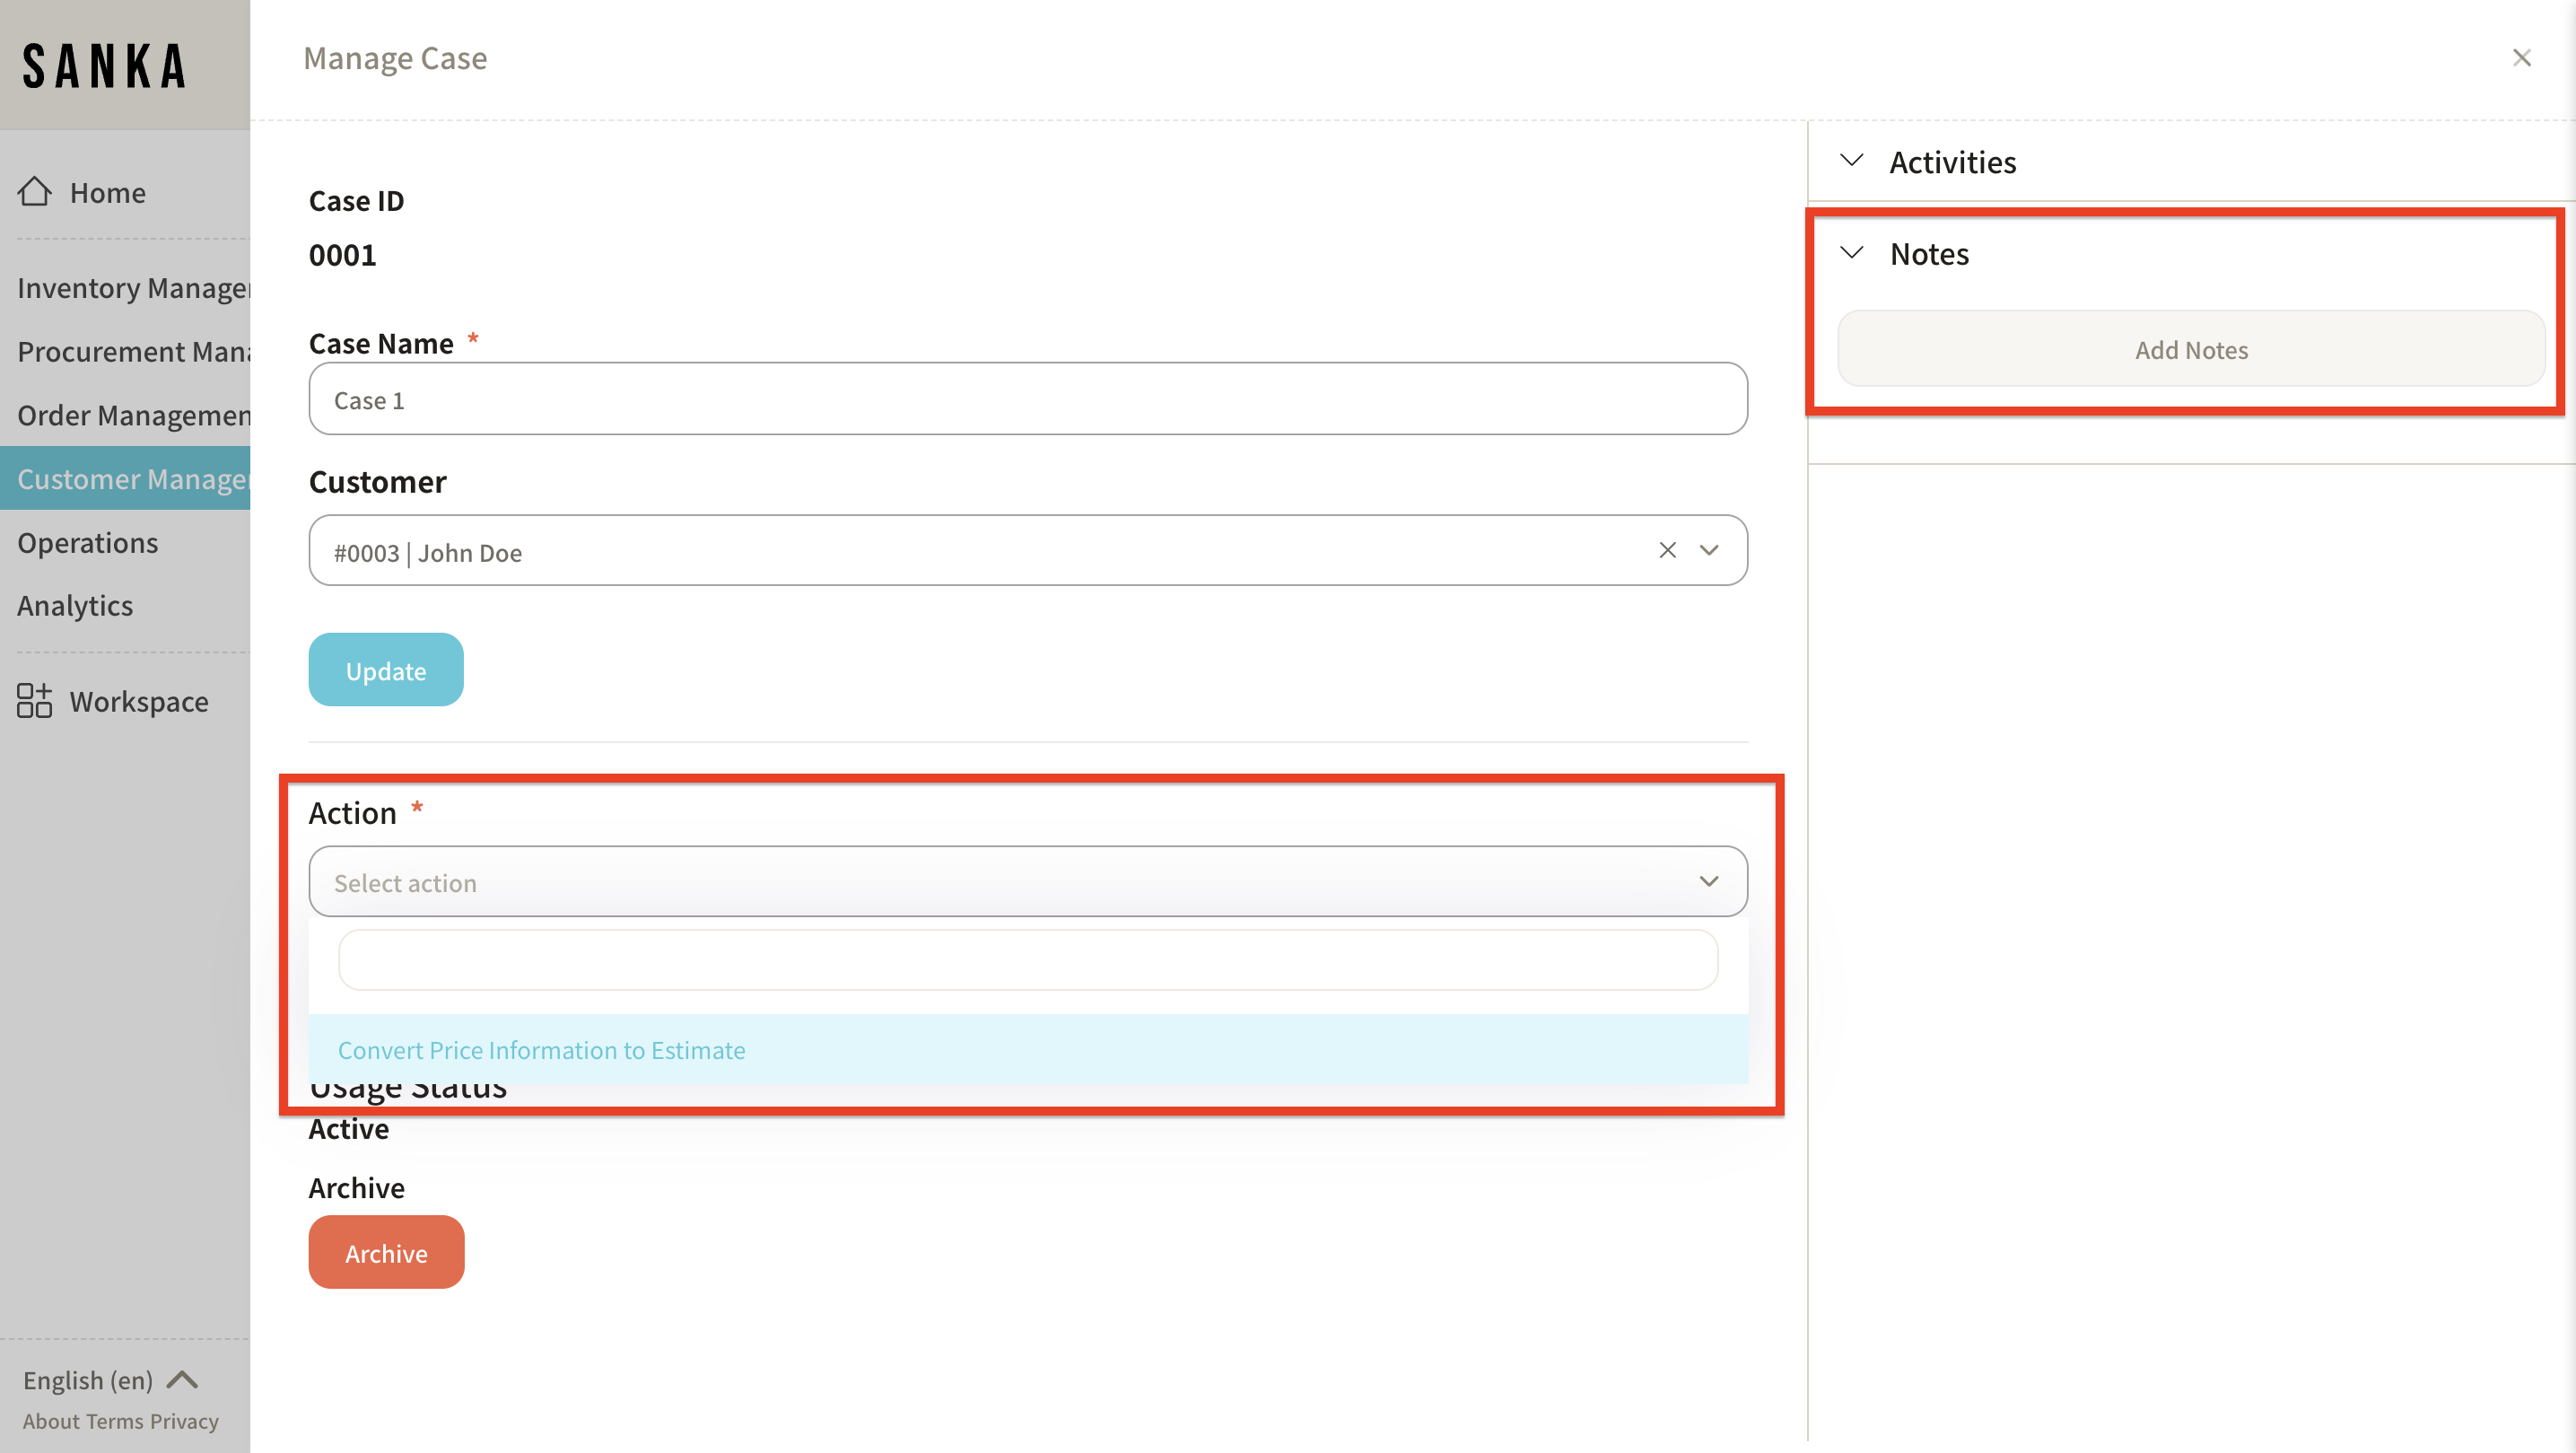Open the Customer dropdown arrow
Viewport: 2576px width, 1453px height.
pyautogui.click(x=1709, y=550)
